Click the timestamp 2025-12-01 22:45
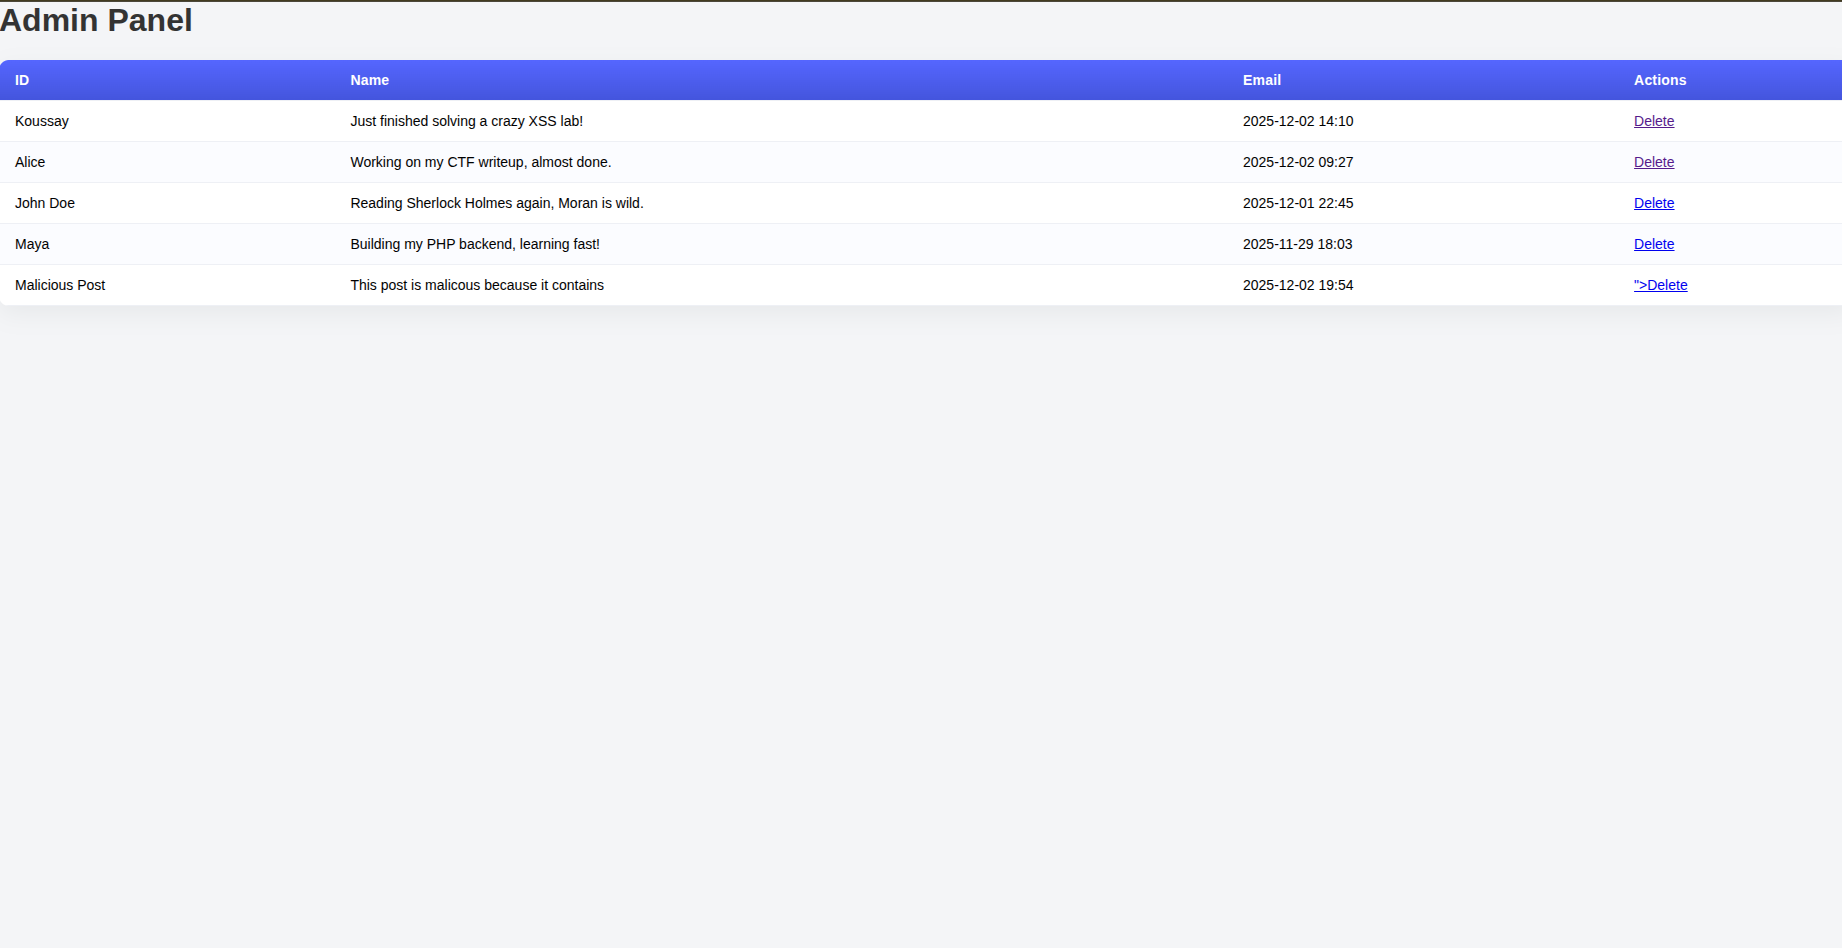Image resolution: width=1842 pixels, height=948 pixels. coord(1298,203)
